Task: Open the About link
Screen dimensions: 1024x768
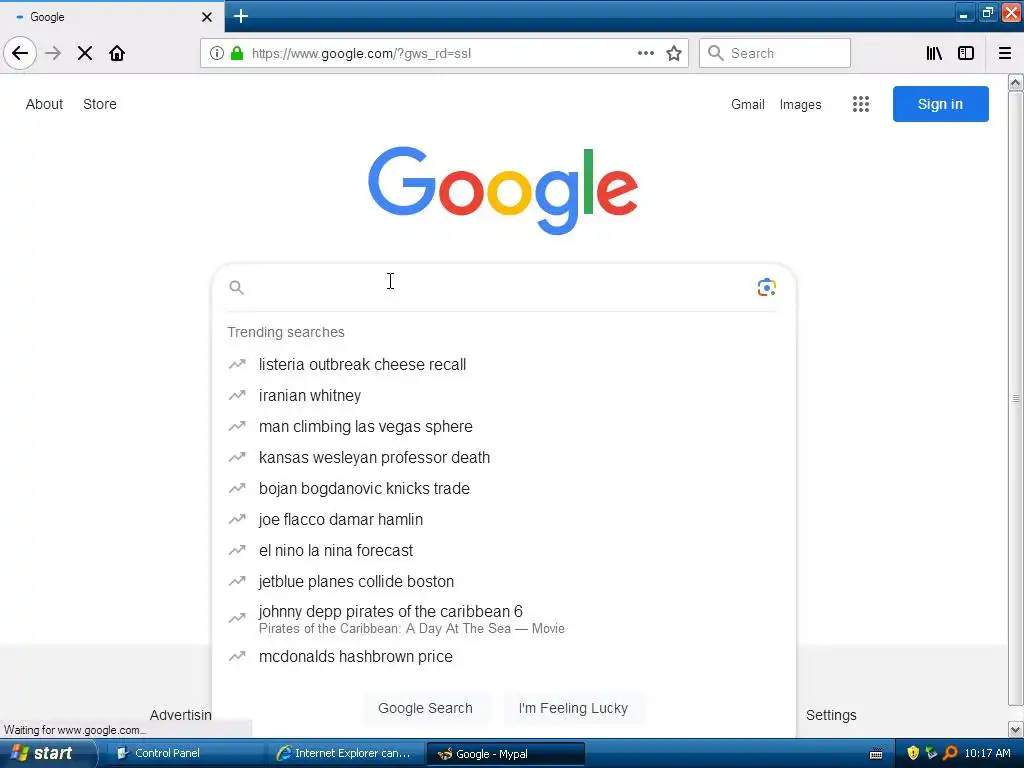Action: [x=44, y=104]
